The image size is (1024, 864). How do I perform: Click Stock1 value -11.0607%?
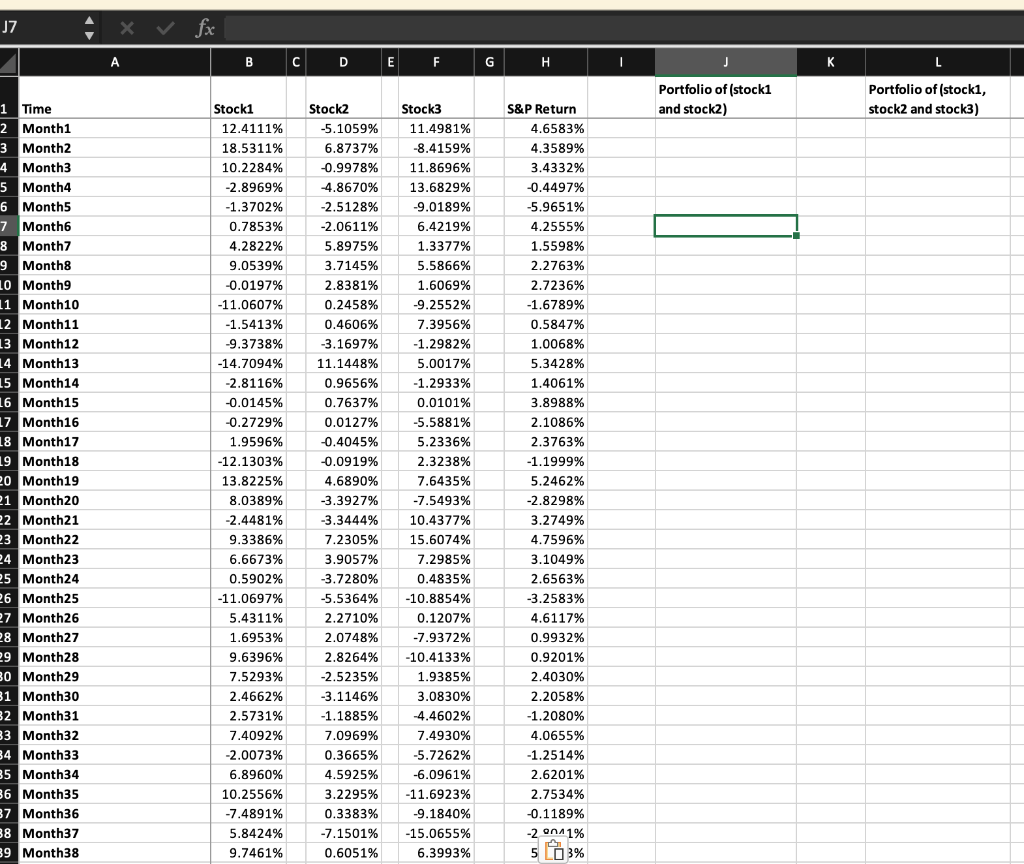point(249,305)
